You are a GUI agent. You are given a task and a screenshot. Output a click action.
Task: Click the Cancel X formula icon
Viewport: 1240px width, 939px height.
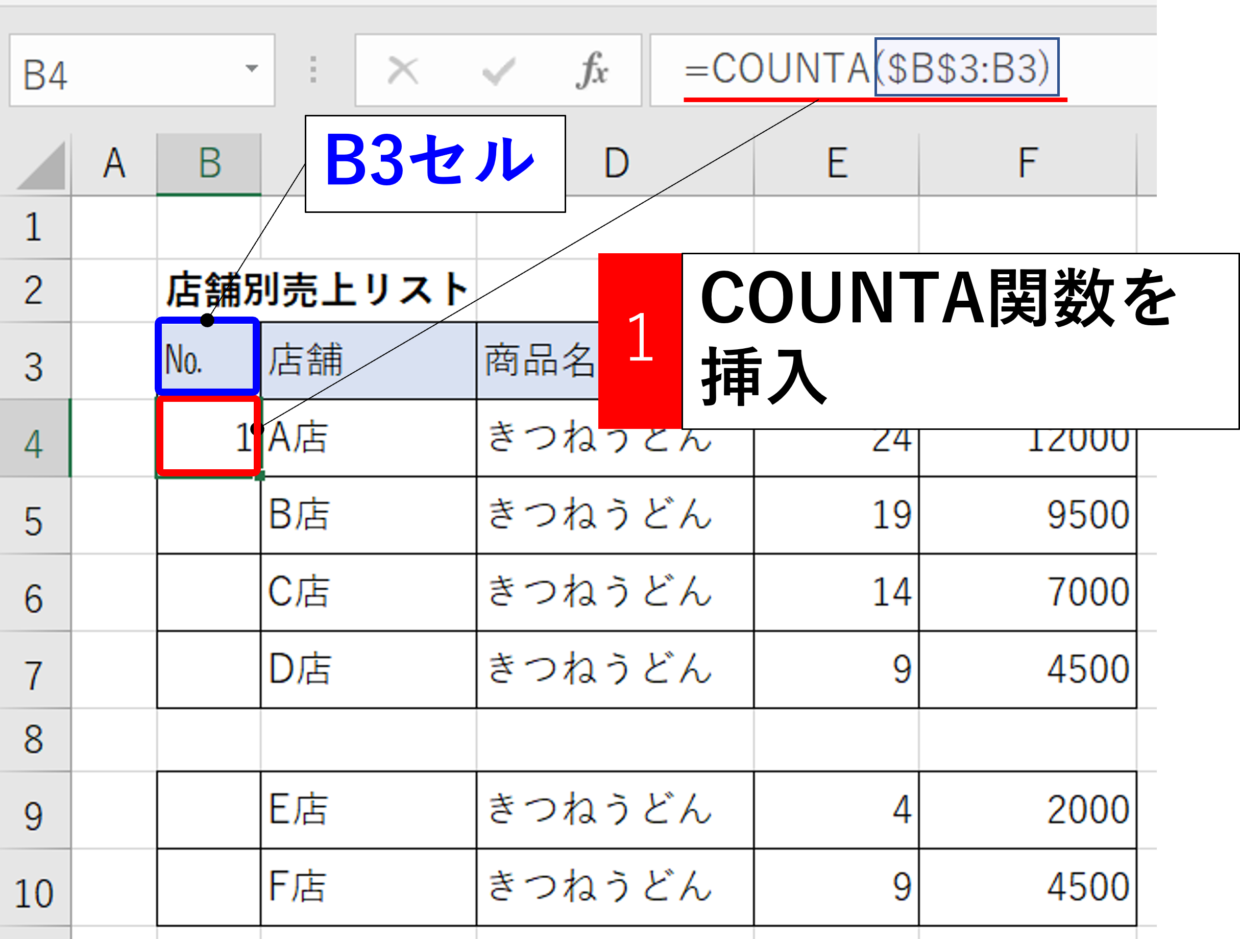403,72
